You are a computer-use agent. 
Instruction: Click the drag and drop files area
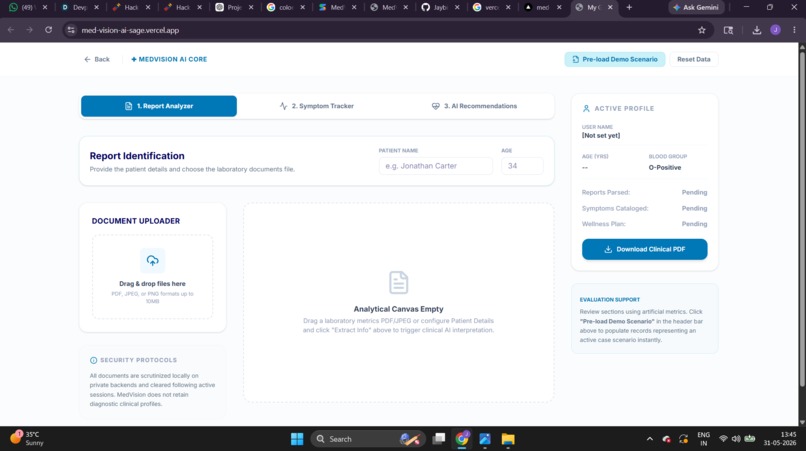[x=152, y=277]
